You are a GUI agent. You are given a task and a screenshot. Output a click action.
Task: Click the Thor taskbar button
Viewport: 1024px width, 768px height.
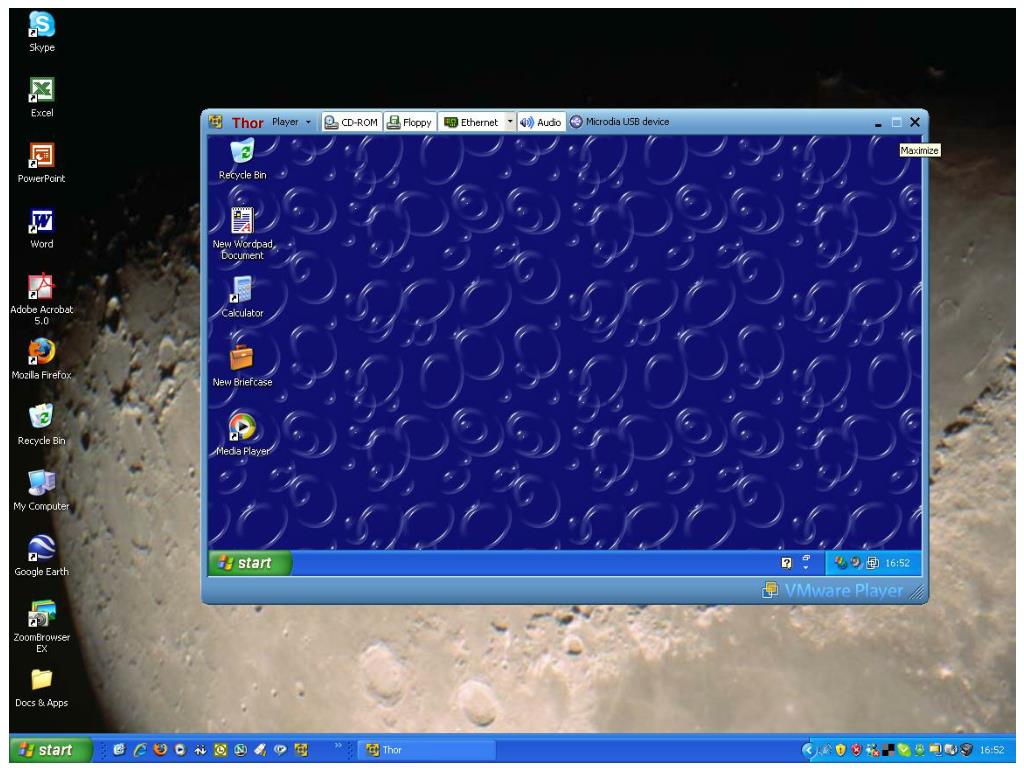(x=426, y=750)
